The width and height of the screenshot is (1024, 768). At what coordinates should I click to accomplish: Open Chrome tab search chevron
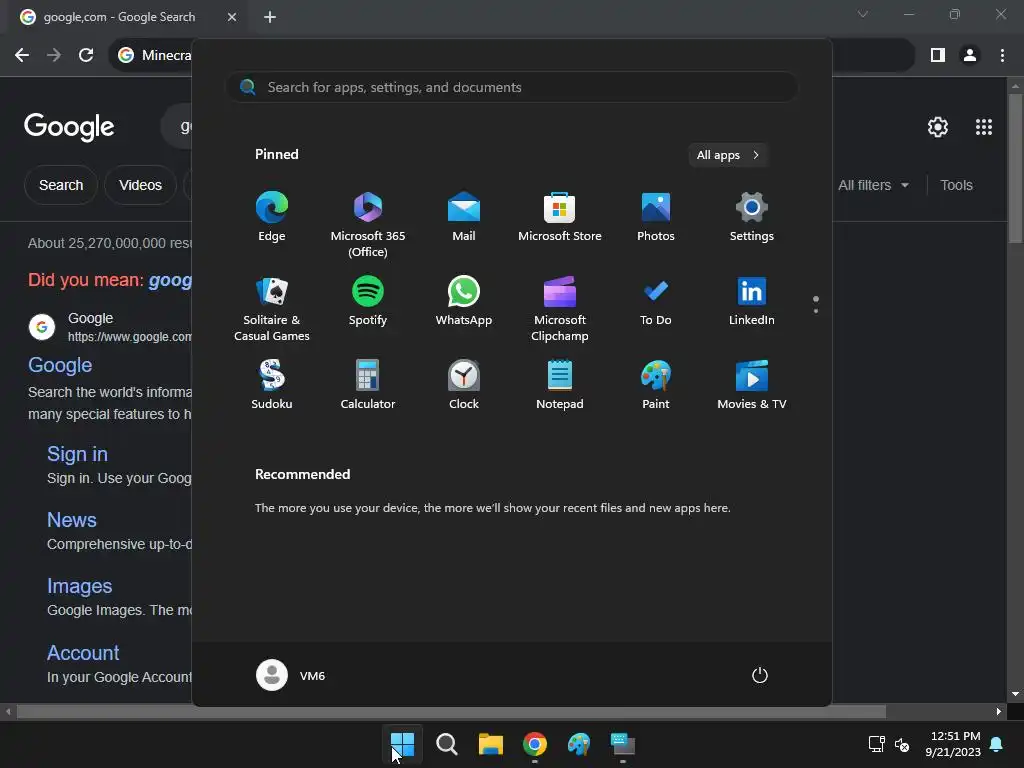(x=863, y=14)
